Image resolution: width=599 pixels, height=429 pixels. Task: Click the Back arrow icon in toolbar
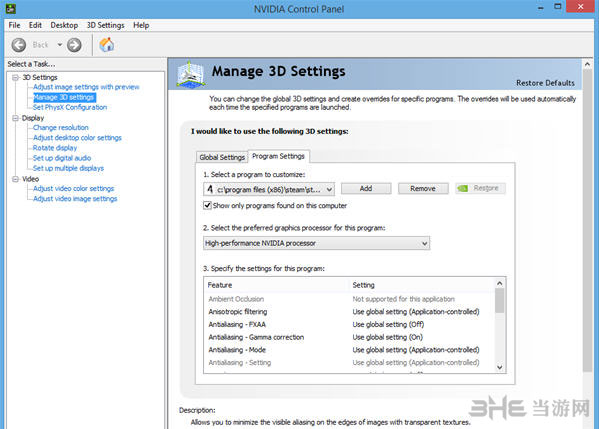[18, 45]
